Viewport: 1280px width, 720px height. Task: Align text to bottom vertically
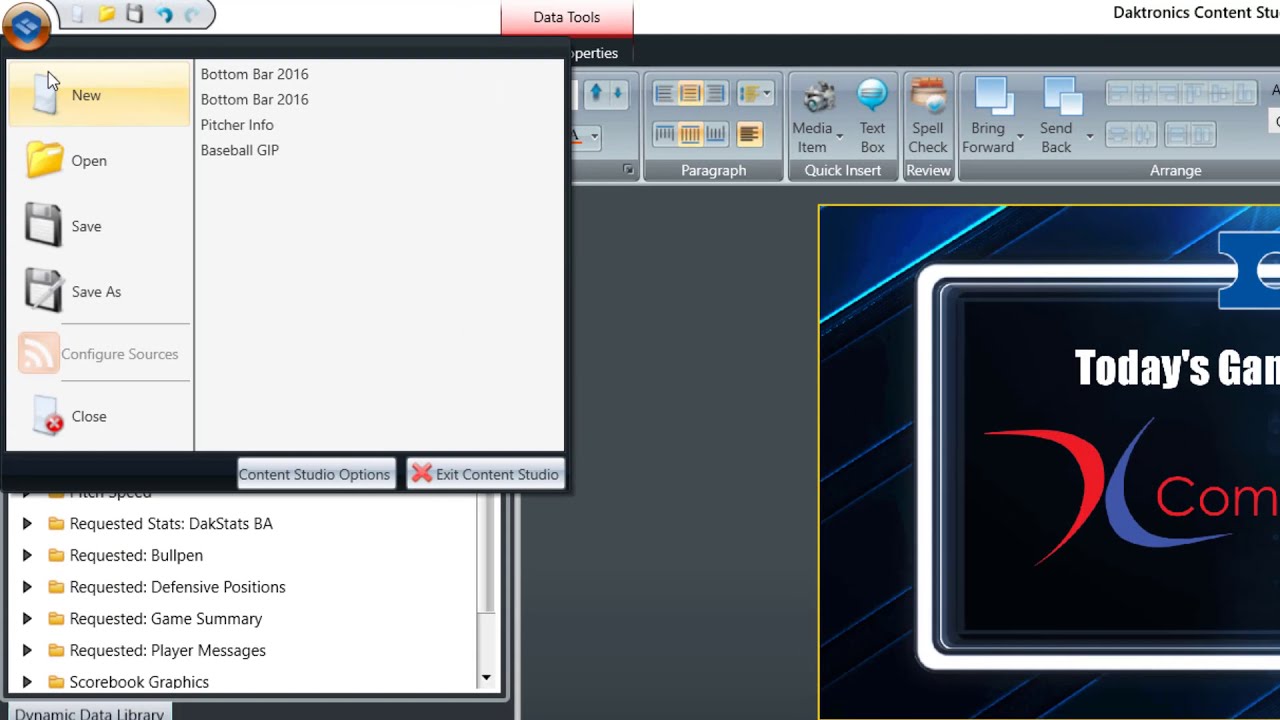coord(715,133)
